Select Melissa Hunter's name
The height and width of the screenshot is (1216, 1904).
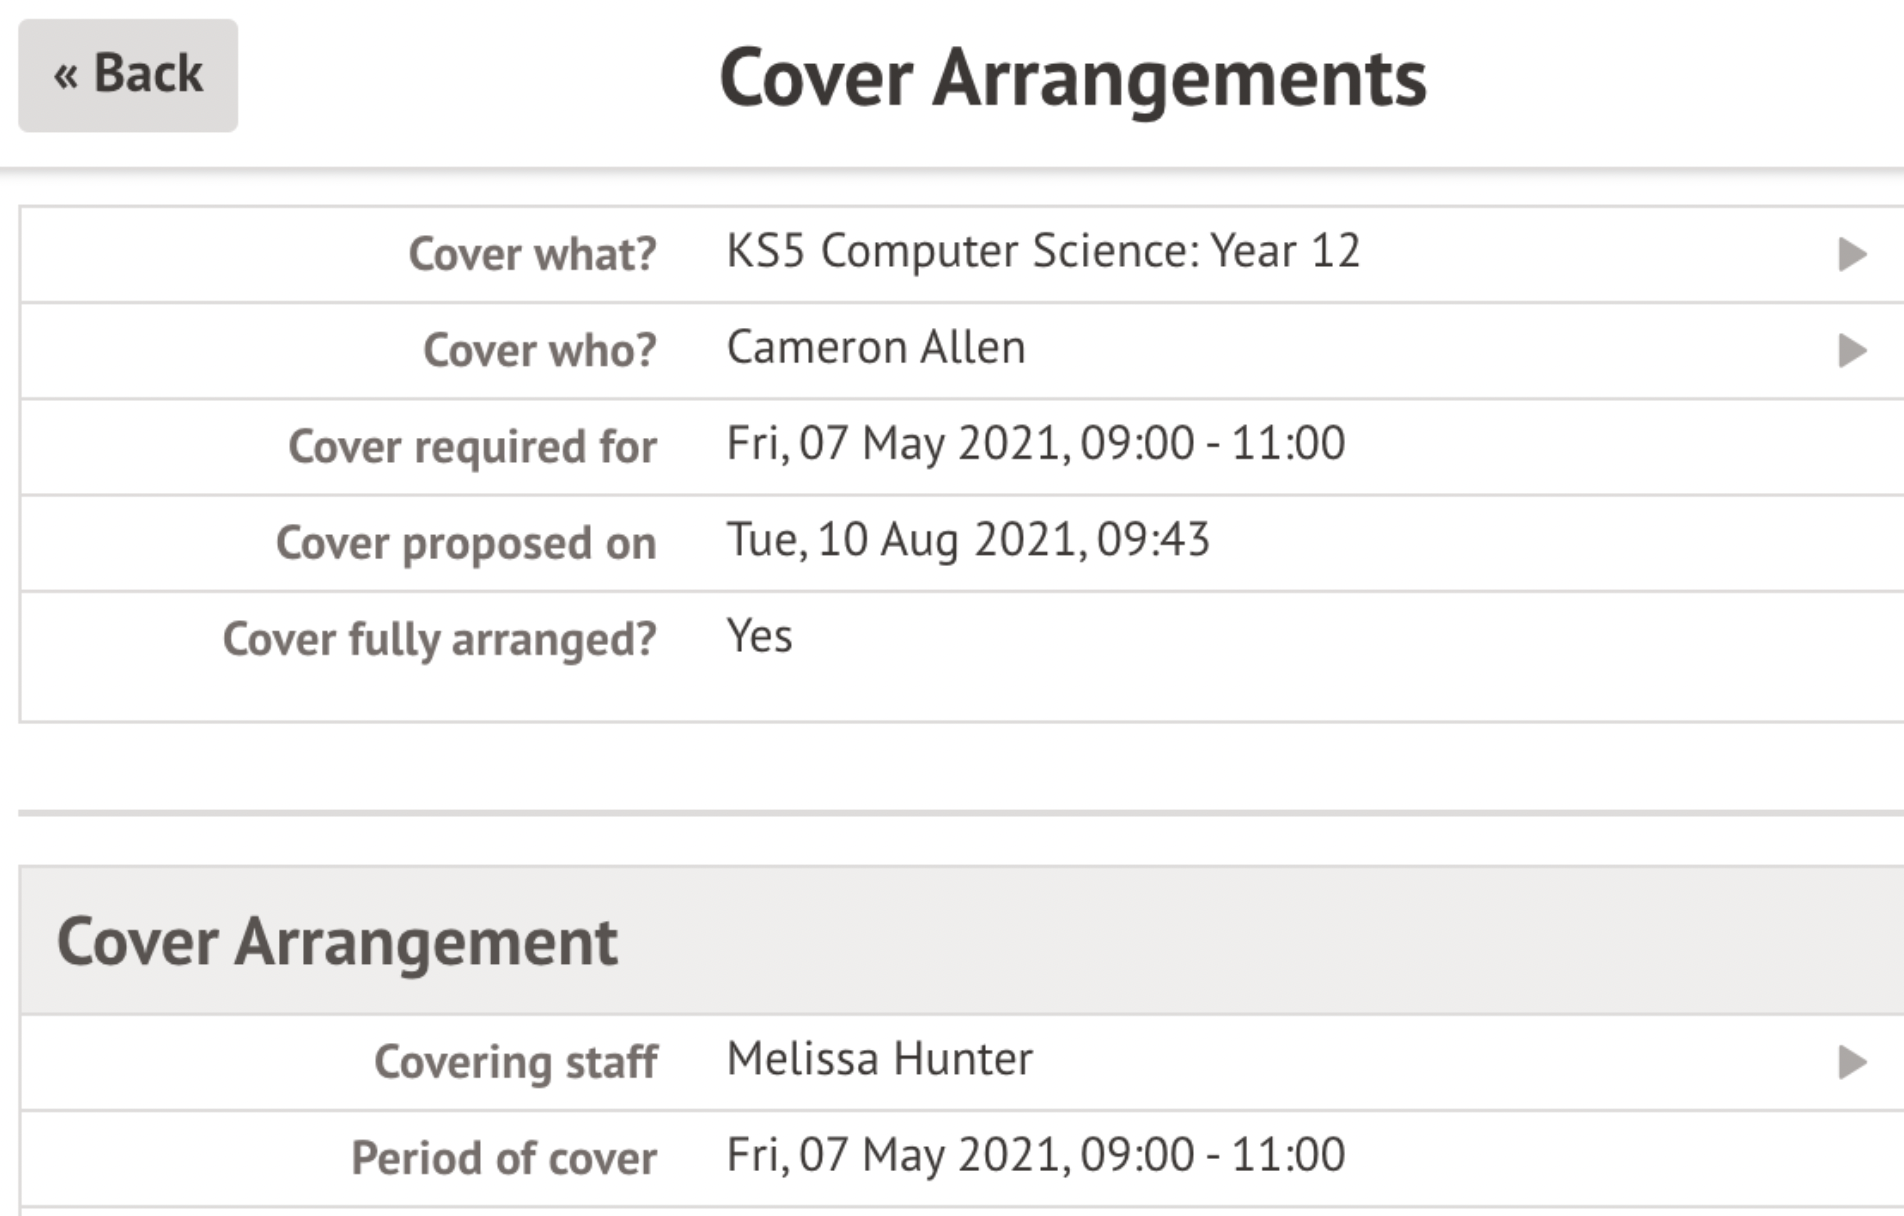880,1059
